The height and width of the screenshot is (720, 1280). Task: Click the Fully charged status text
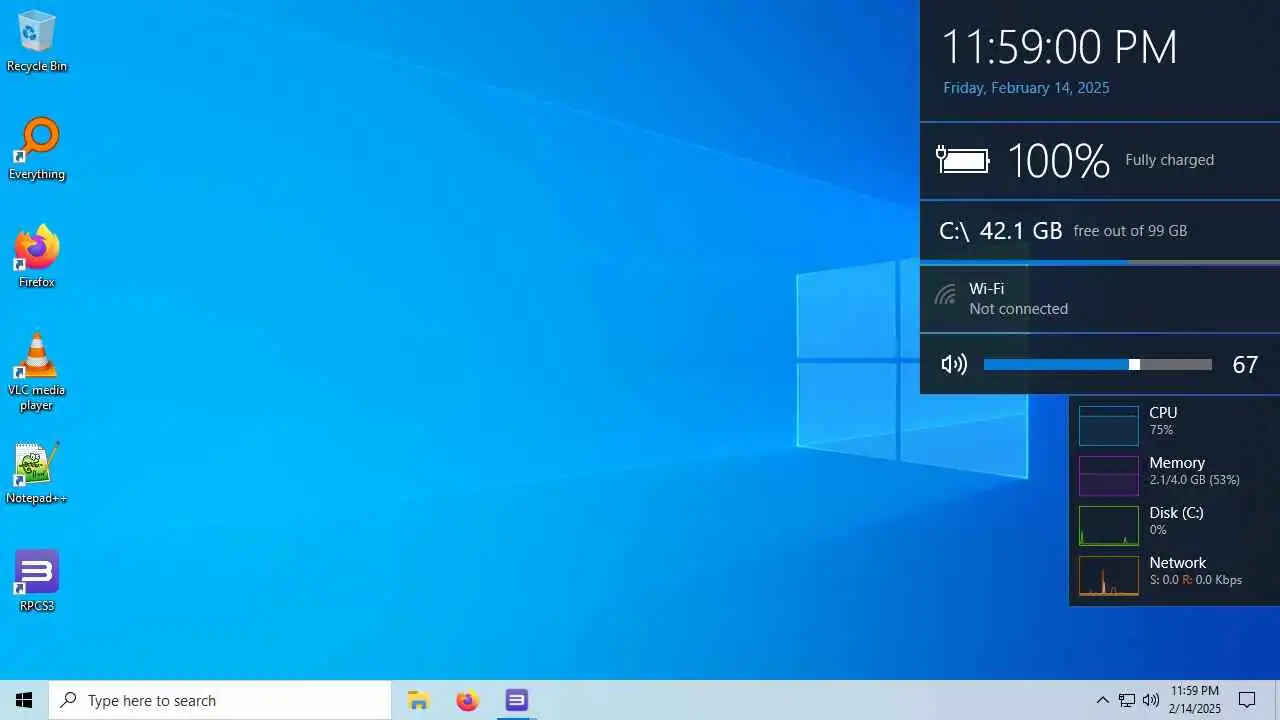(1169, 160)
